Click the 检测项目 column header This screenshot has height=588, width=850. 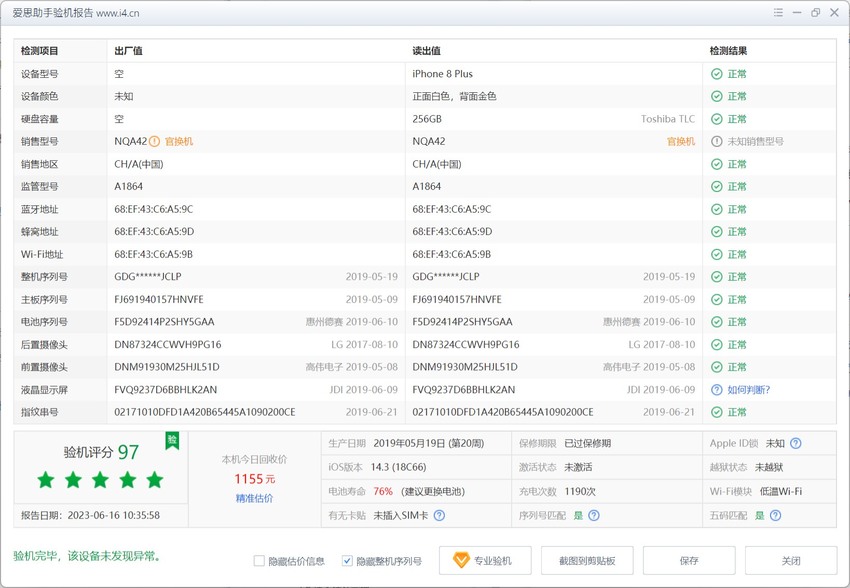pos(40,51)
